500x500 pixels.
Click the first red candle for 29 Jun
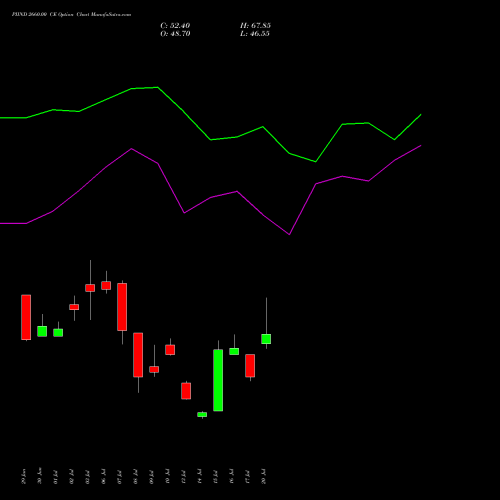pyautogui.click(x=26, y=317)
